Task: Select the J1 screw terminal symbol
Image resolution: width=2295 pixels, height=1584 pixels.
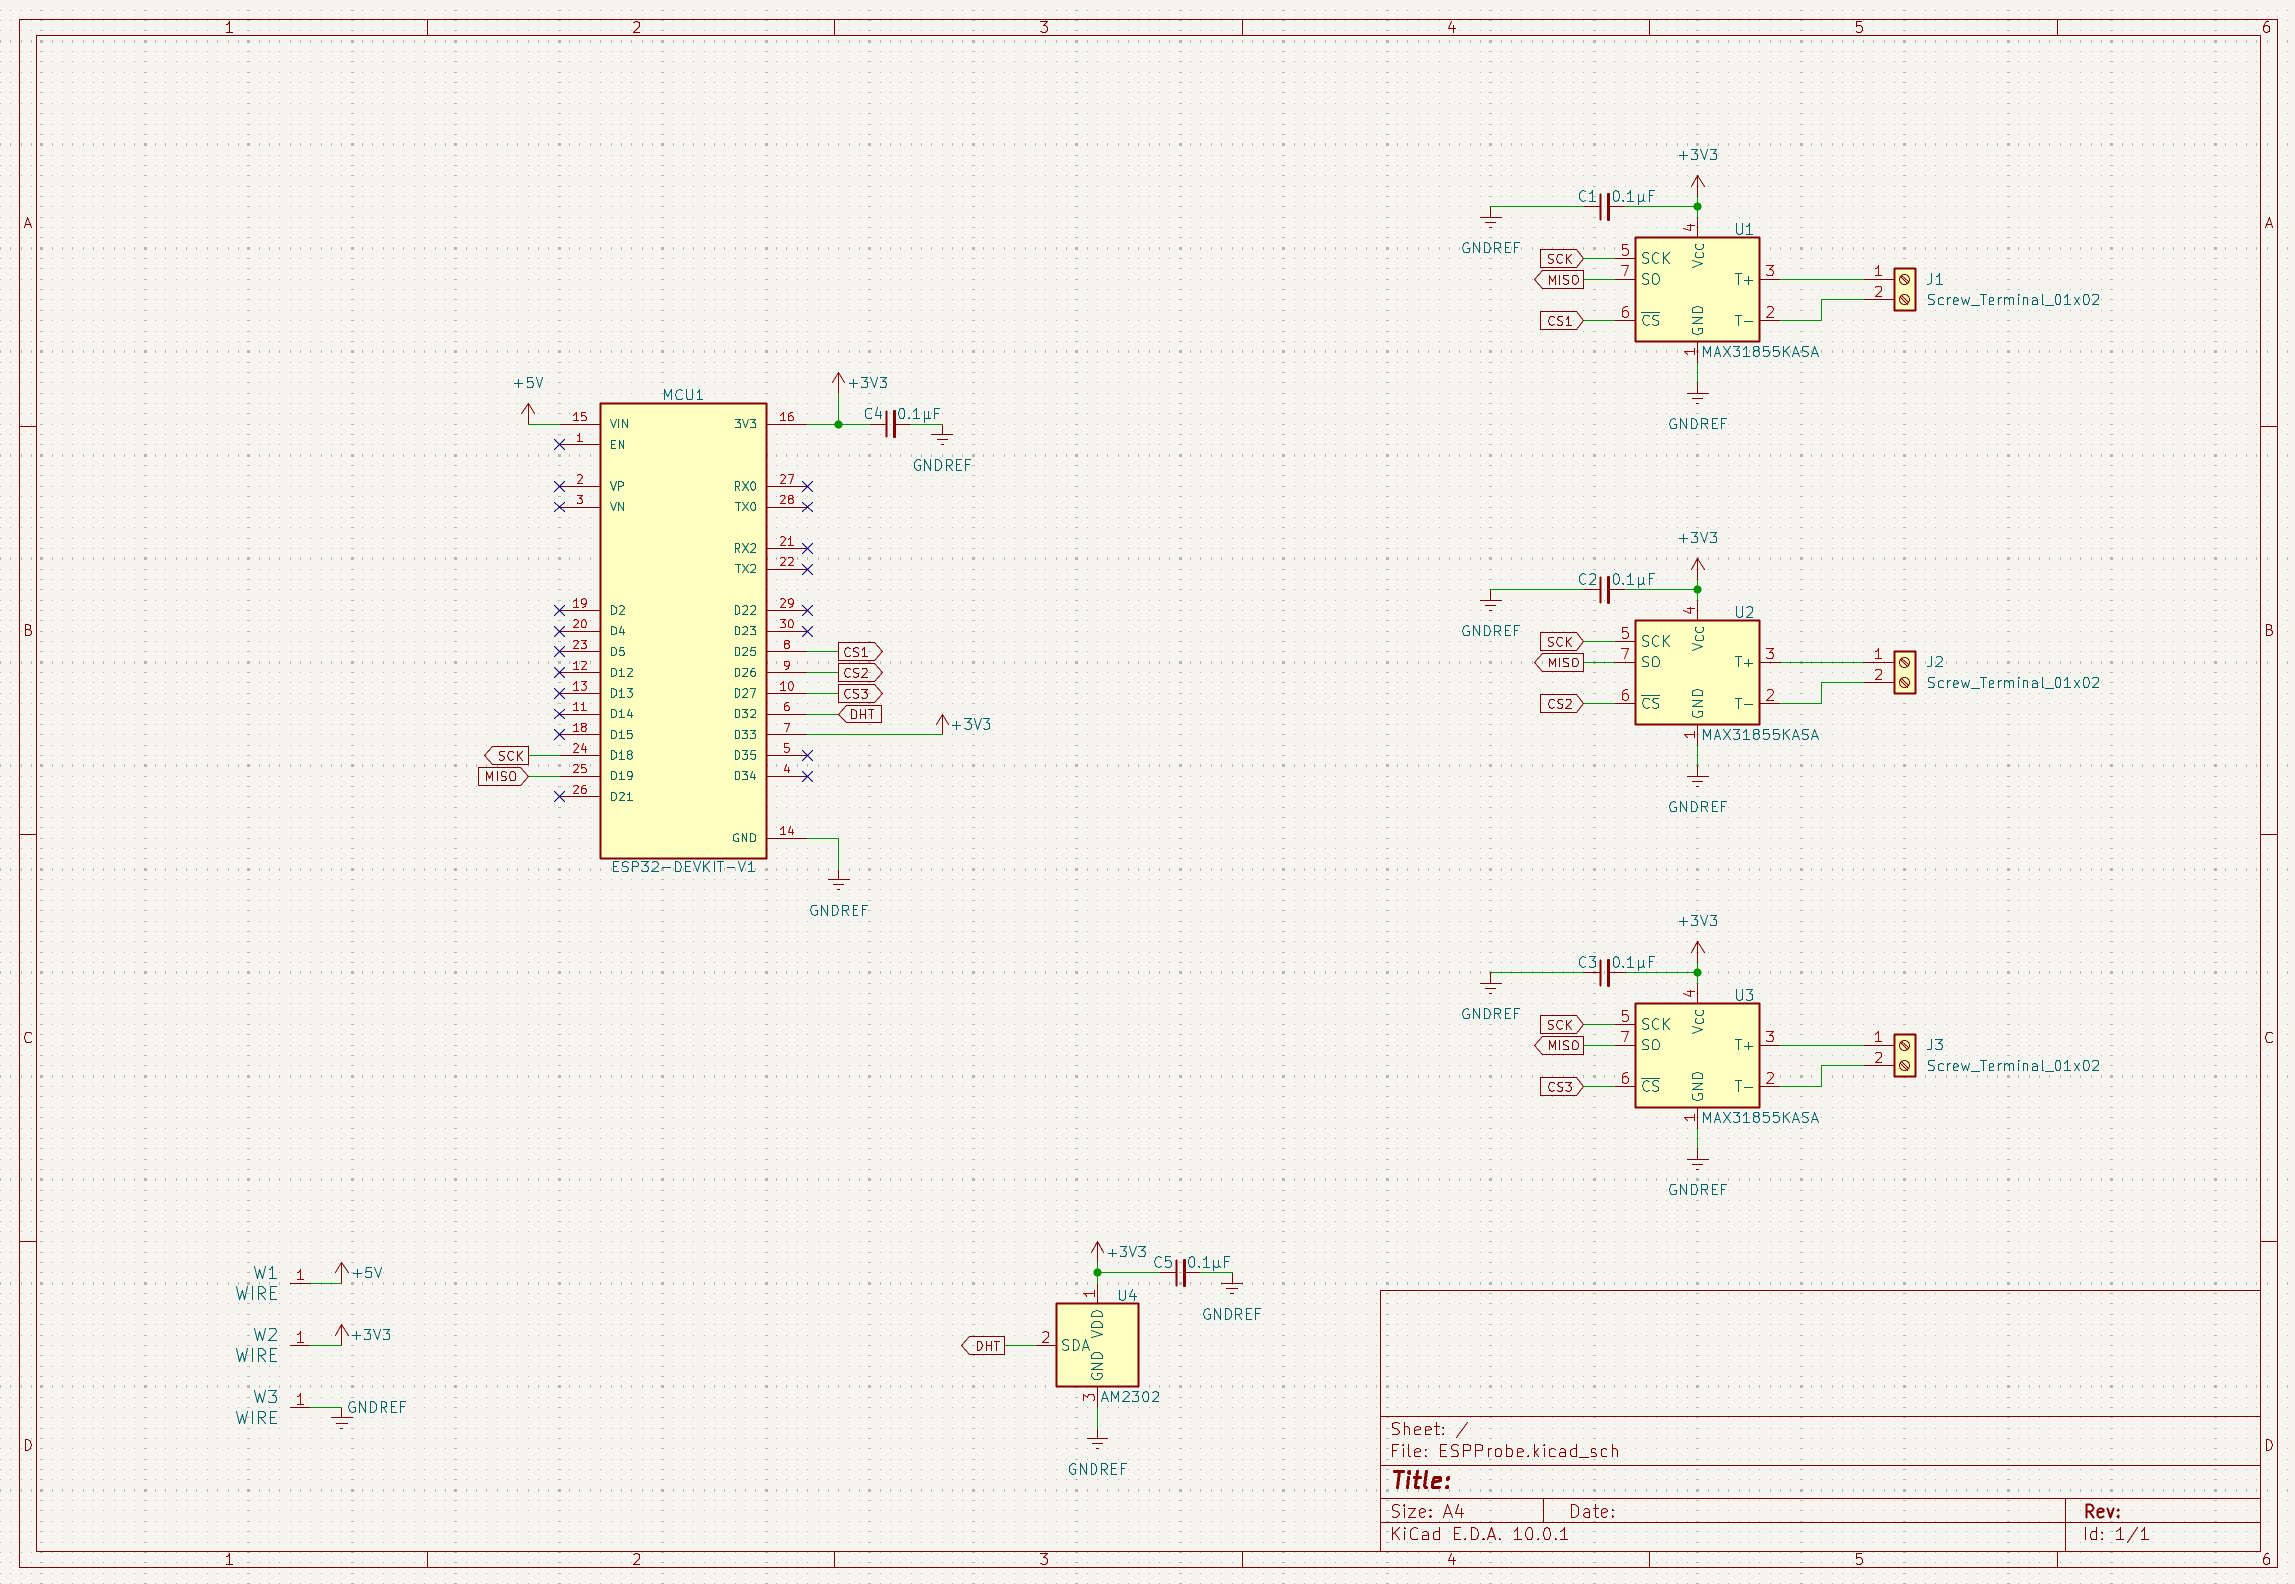Action: pos(1905,290)
